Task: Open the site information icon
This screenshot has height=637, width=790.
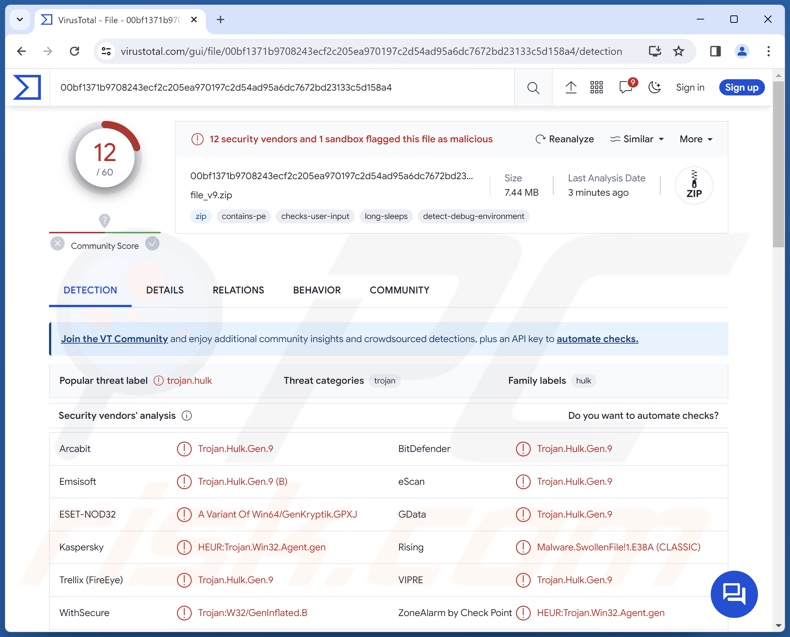Action: pyautogui.click(x=106, y=51)
